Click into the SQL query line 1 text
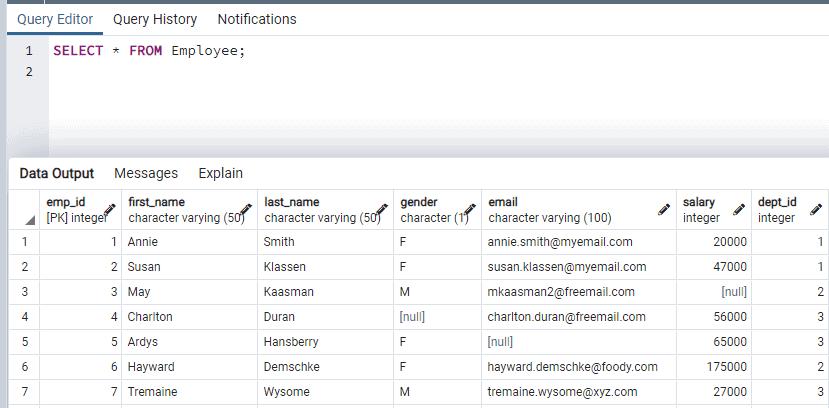 point(148,50)
